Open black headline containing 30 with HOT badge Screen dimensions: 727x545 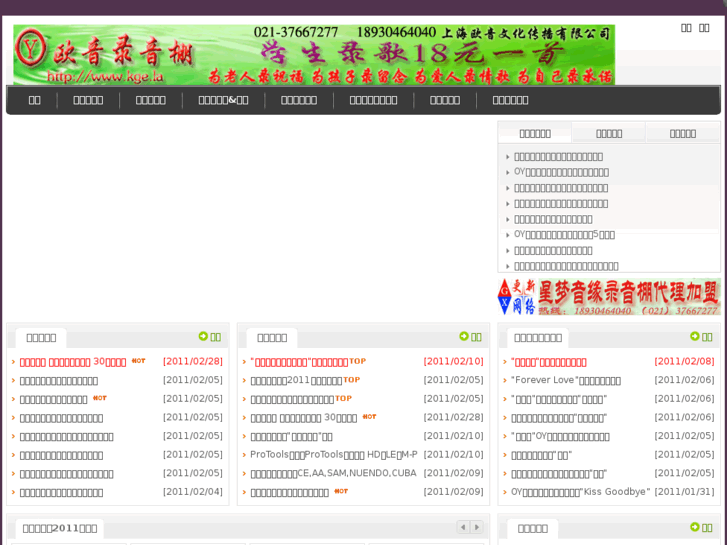304,417
